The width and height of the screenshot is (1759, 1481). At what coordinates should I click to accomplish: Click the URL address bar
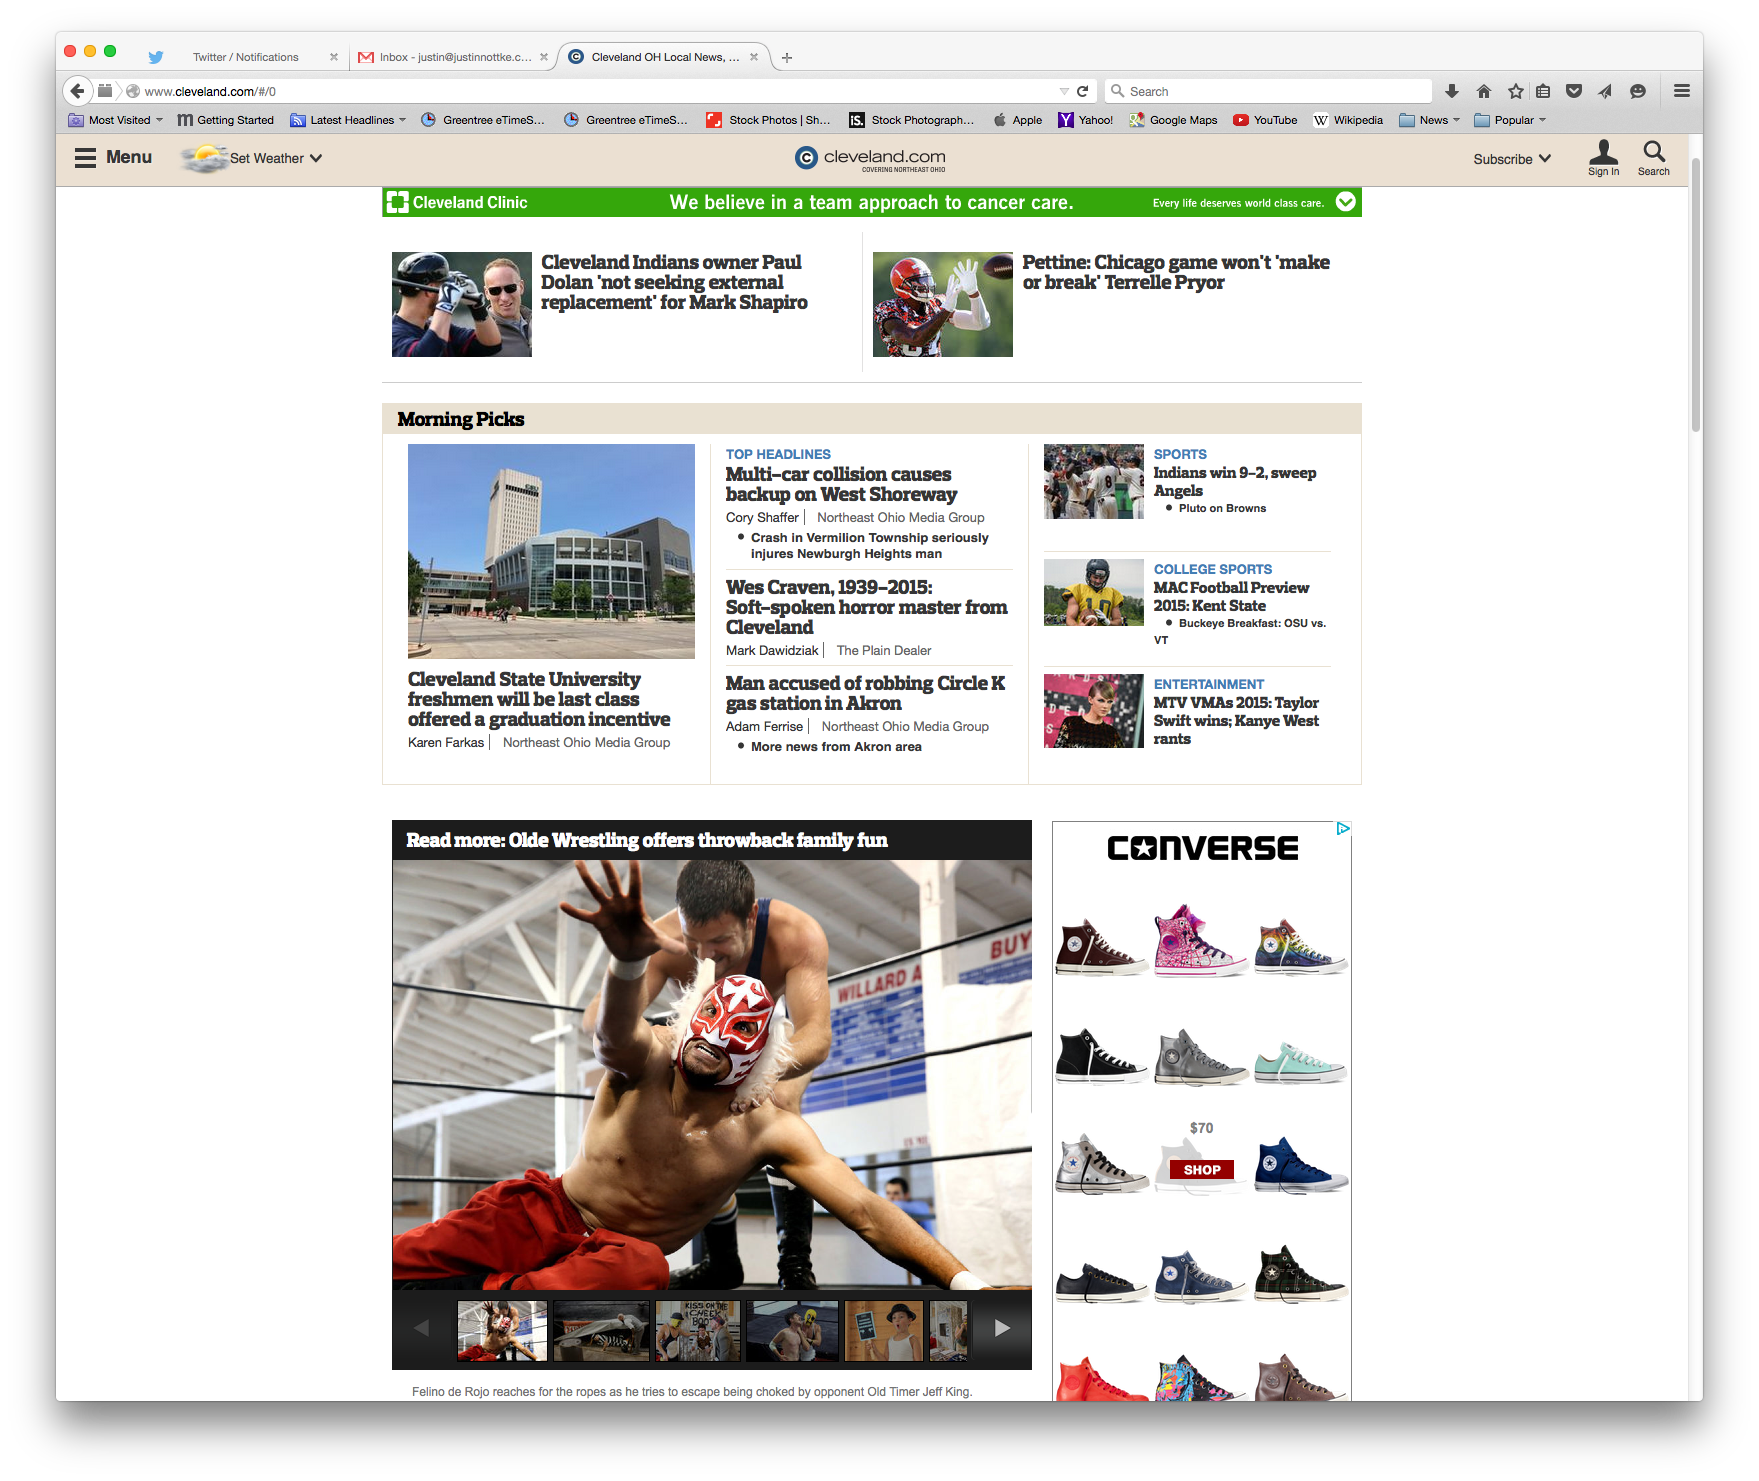point(600,91)
